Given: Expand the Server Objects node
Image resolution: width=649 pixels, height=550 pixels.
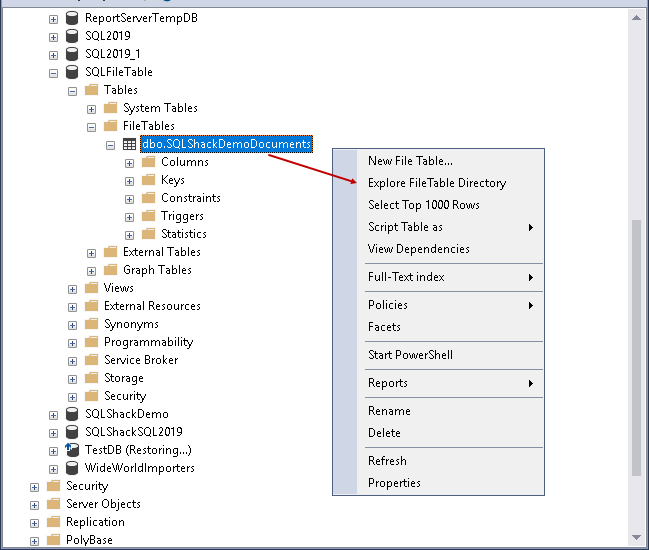Looking at the screenshot, I should coord(35,504).
